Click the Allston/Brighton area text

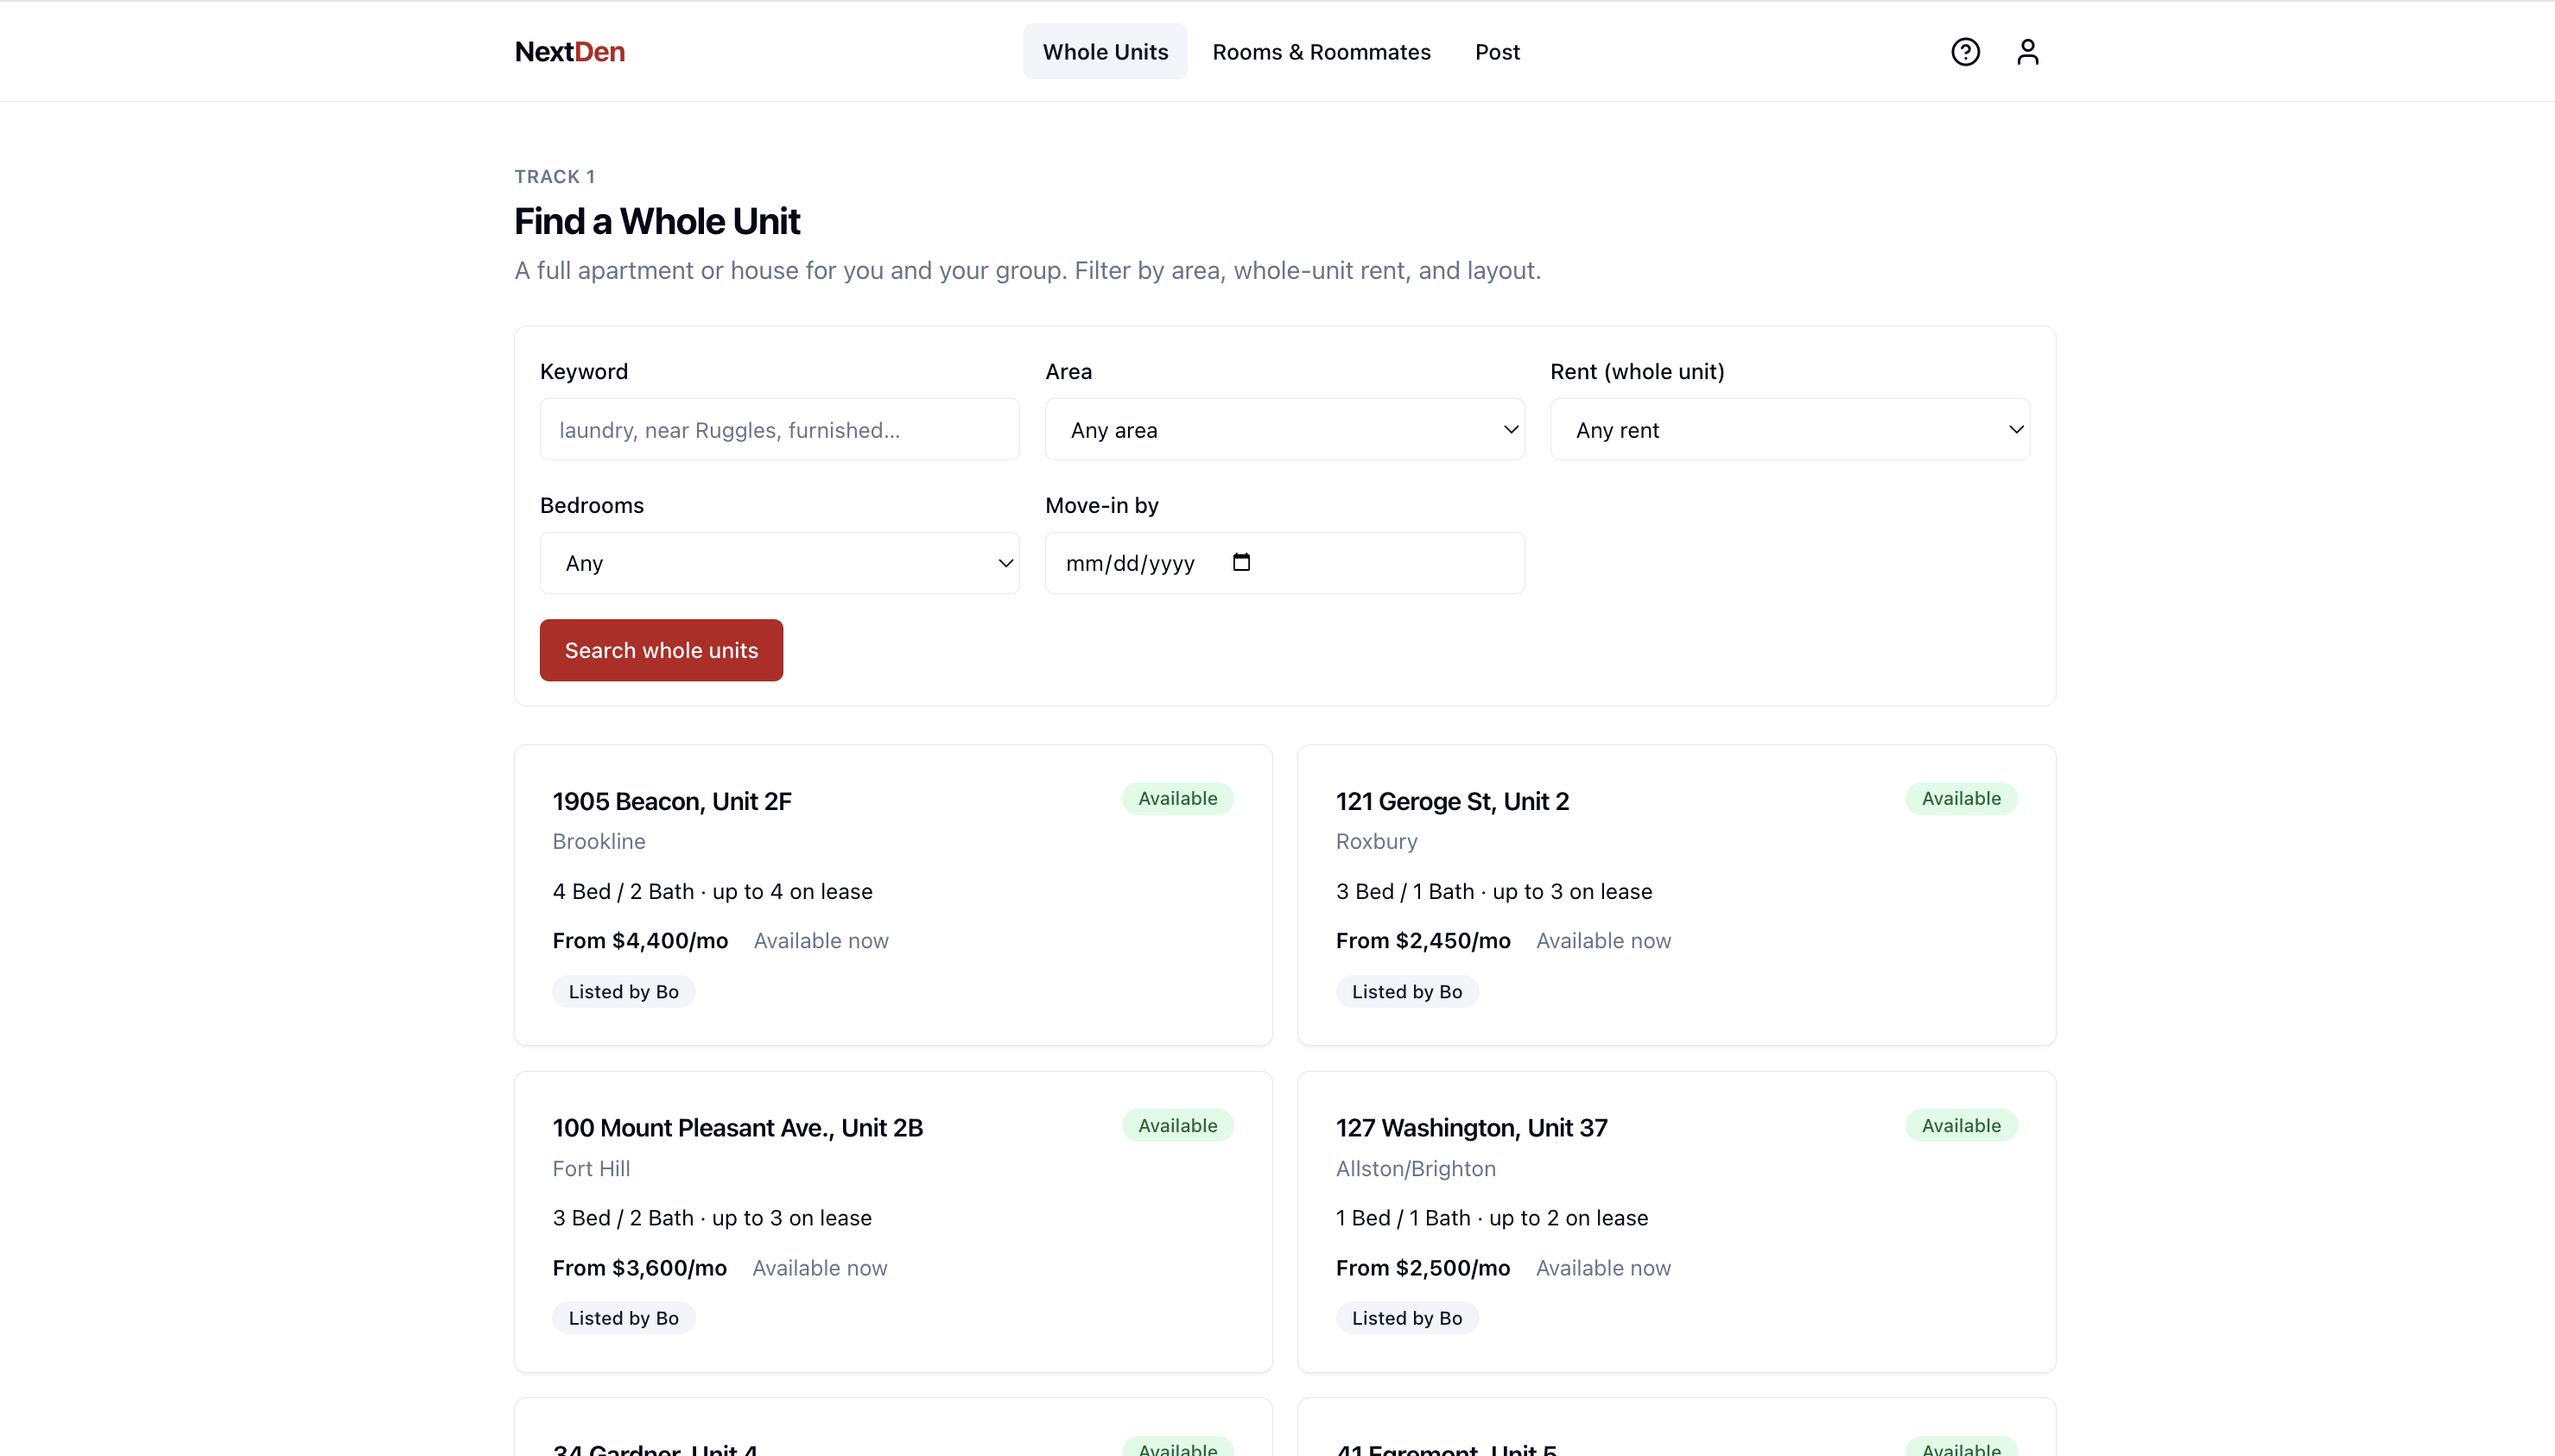(1415, 1169)
